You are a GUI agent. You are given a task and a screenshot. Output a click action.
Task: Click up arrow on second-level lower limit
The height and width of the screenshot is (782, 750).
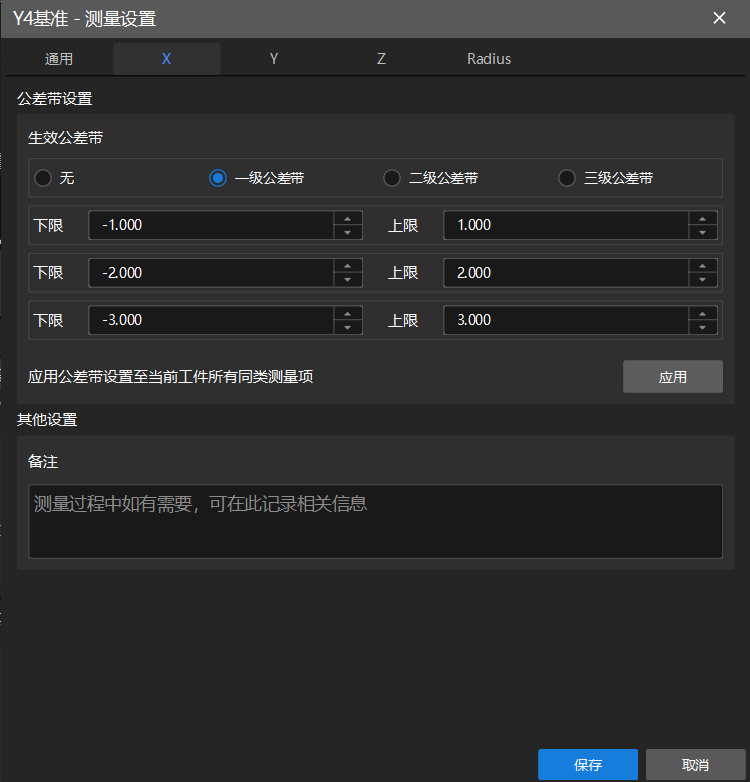point(347,266)
